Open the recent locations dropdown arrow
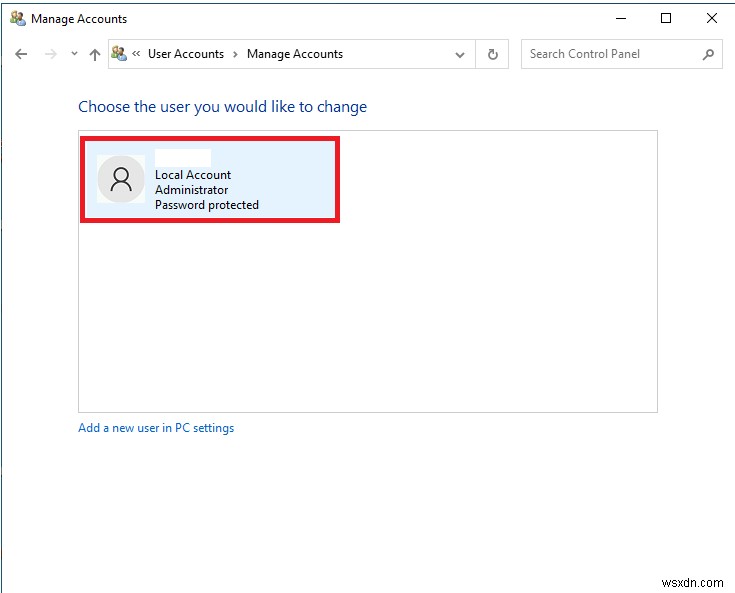This screenshot has height=593, width=735. point(74,53)
